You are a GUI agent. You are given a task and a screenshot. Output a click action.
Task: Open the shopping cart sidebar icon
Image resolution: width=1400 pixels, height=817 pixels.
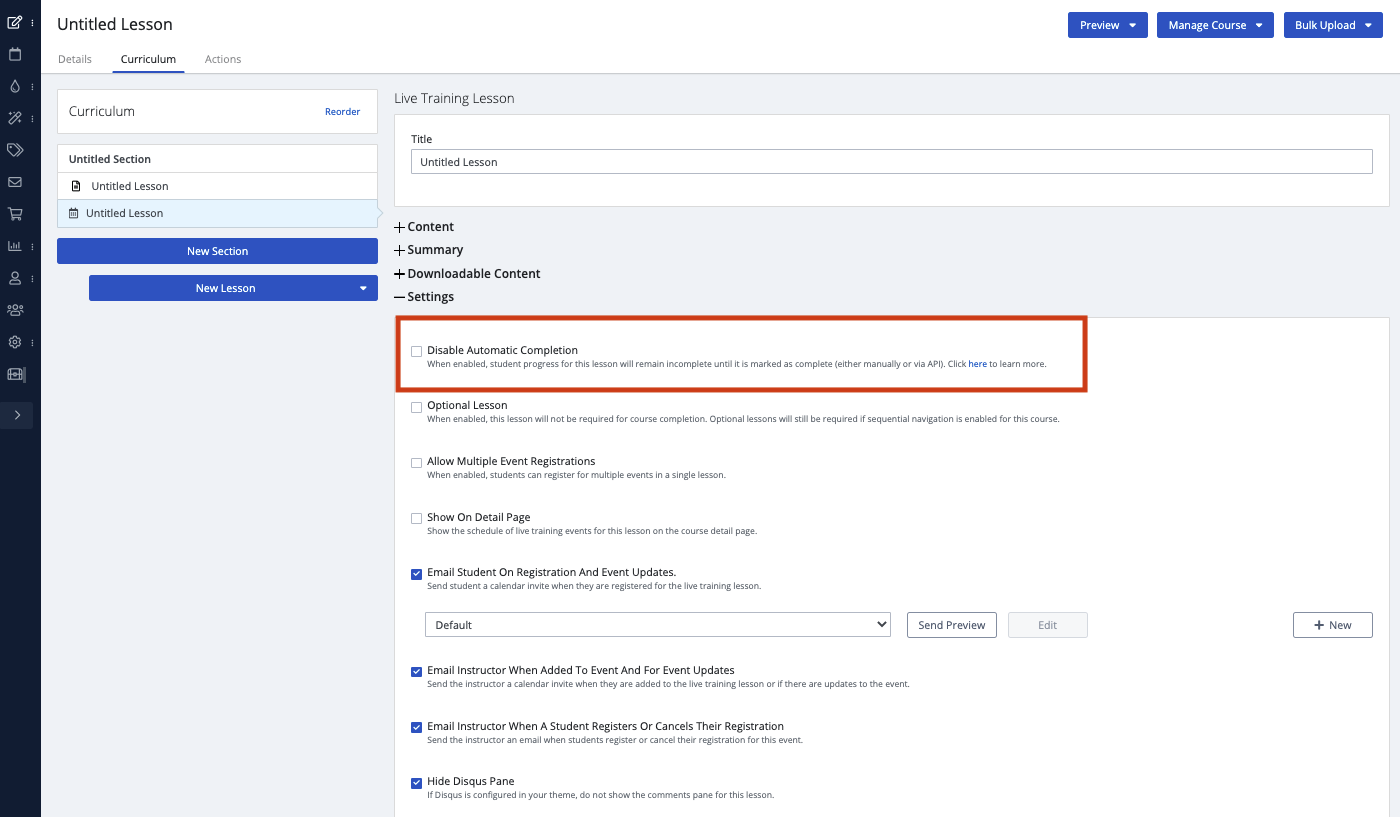pyautogui.click(x=15, y=214)
